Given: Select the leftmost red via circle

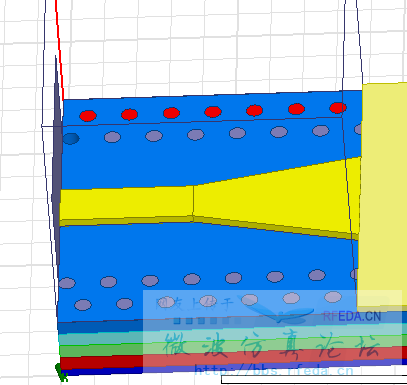Looking at the screenshot, I should click(x=88, y=116).
